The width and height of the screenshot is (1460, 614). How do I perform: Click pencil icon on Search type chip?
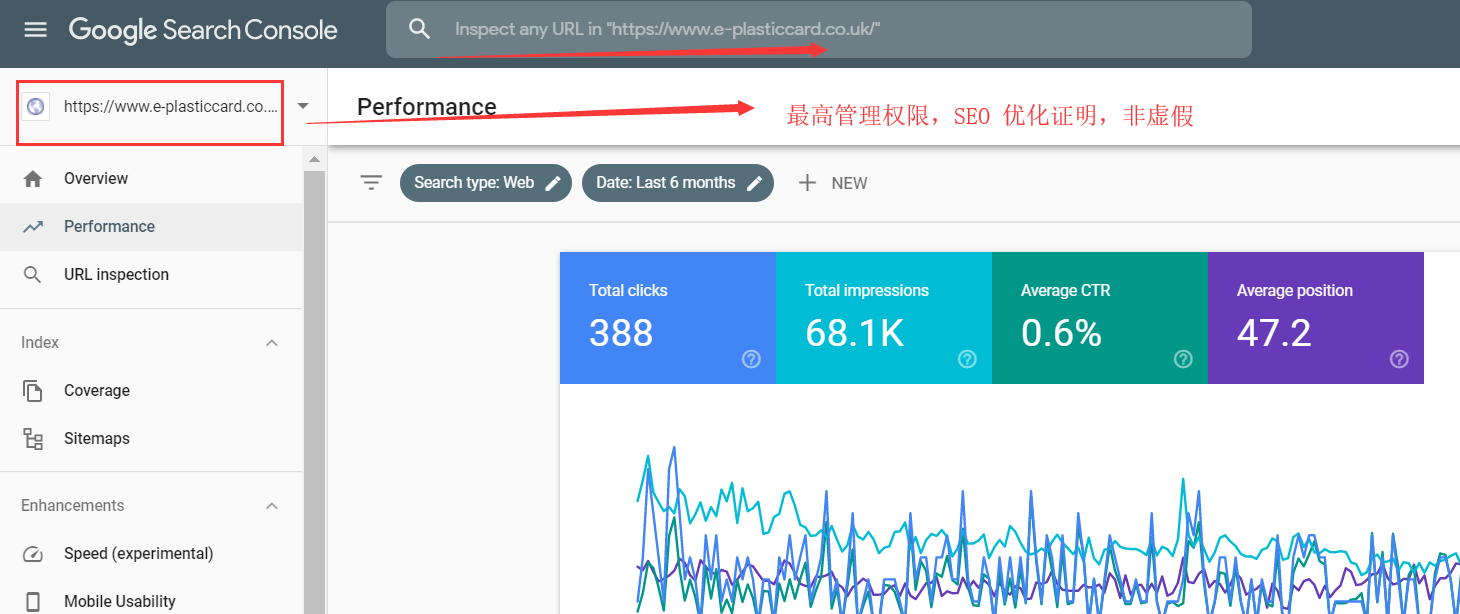pyautogui.click(x=552, y=183)
